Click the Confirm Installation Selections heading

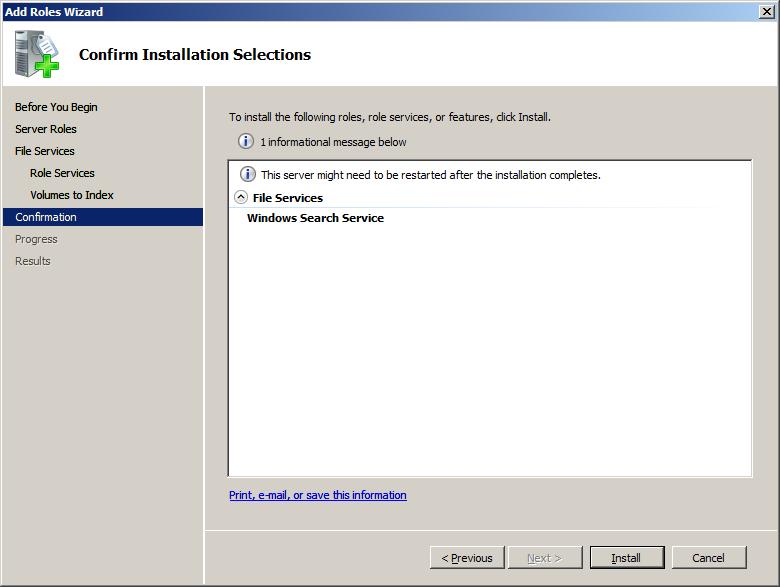point(195,54)
